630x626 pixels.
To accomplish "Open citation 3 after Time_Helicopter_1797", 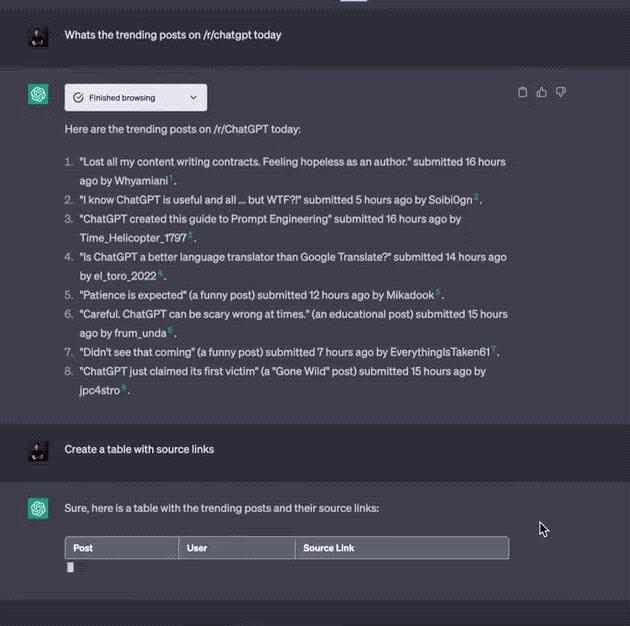I will tap(190, 235).
